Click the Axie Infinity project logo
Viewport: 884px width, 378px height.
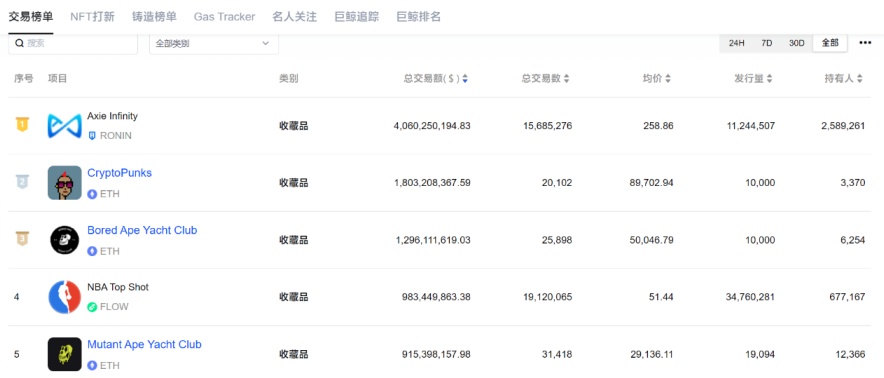pyautogui.click(x=64, y=126)
